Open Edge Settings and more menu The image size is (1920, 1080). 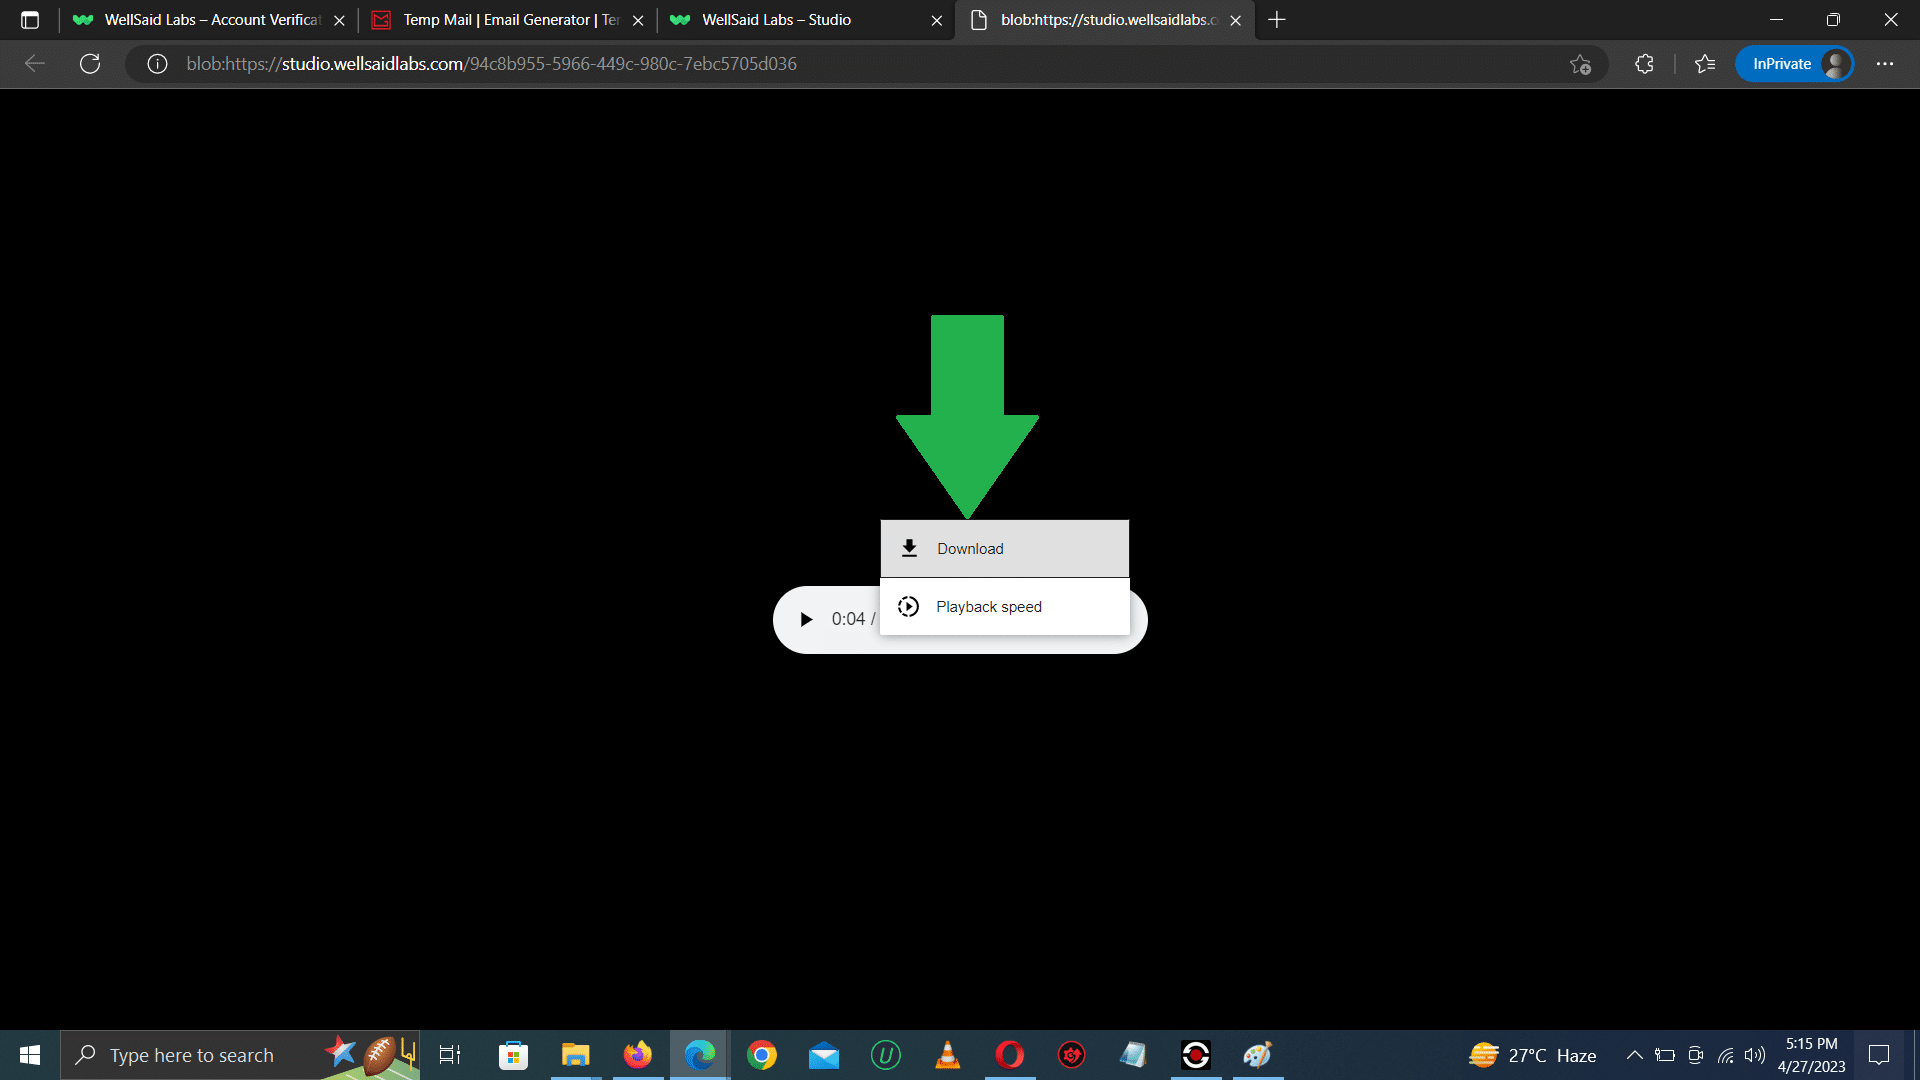click(1885, 64)
